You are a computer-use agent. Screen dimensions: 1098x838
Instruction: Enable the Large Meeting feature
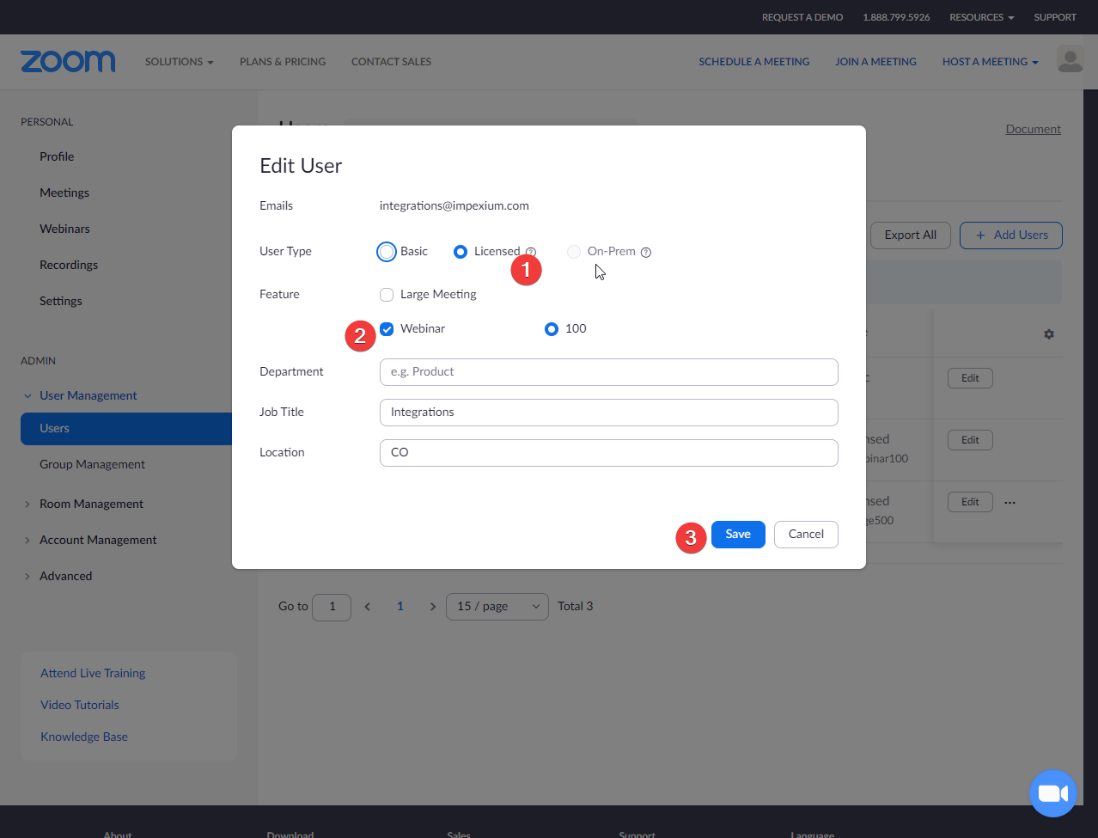tap(387, 295)
